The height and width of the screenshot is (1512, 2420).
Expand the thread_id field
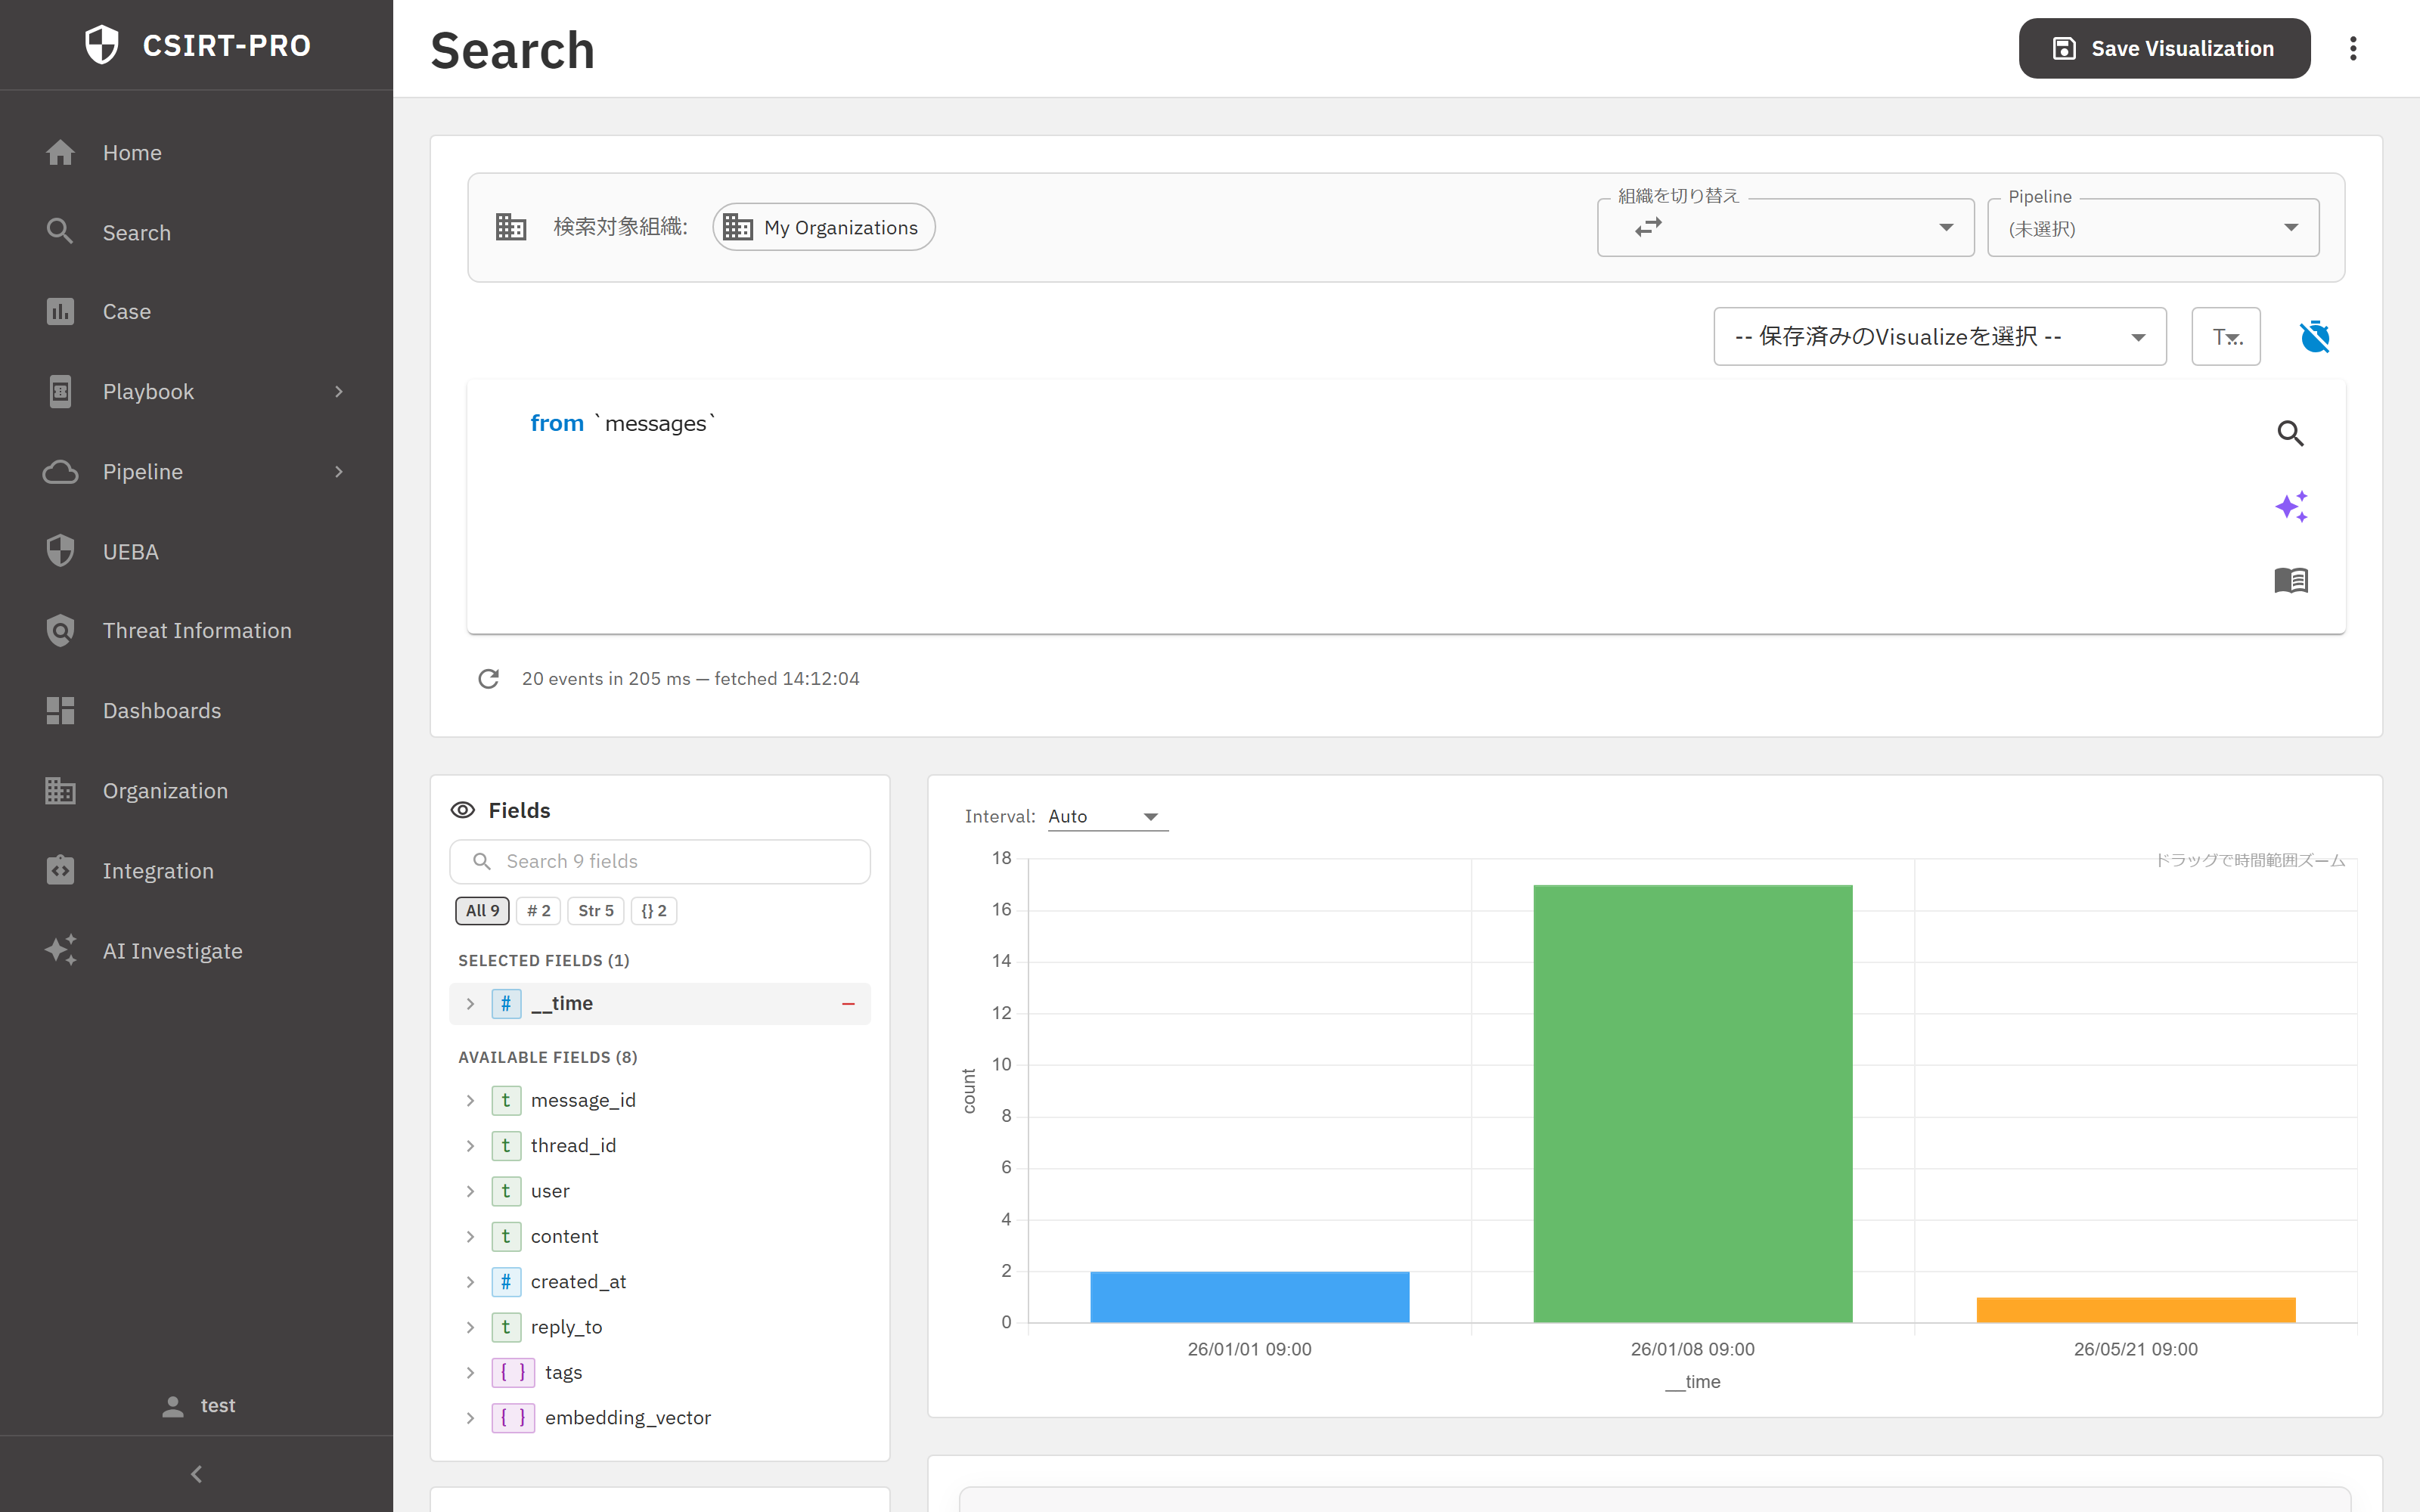[470, 1145]
